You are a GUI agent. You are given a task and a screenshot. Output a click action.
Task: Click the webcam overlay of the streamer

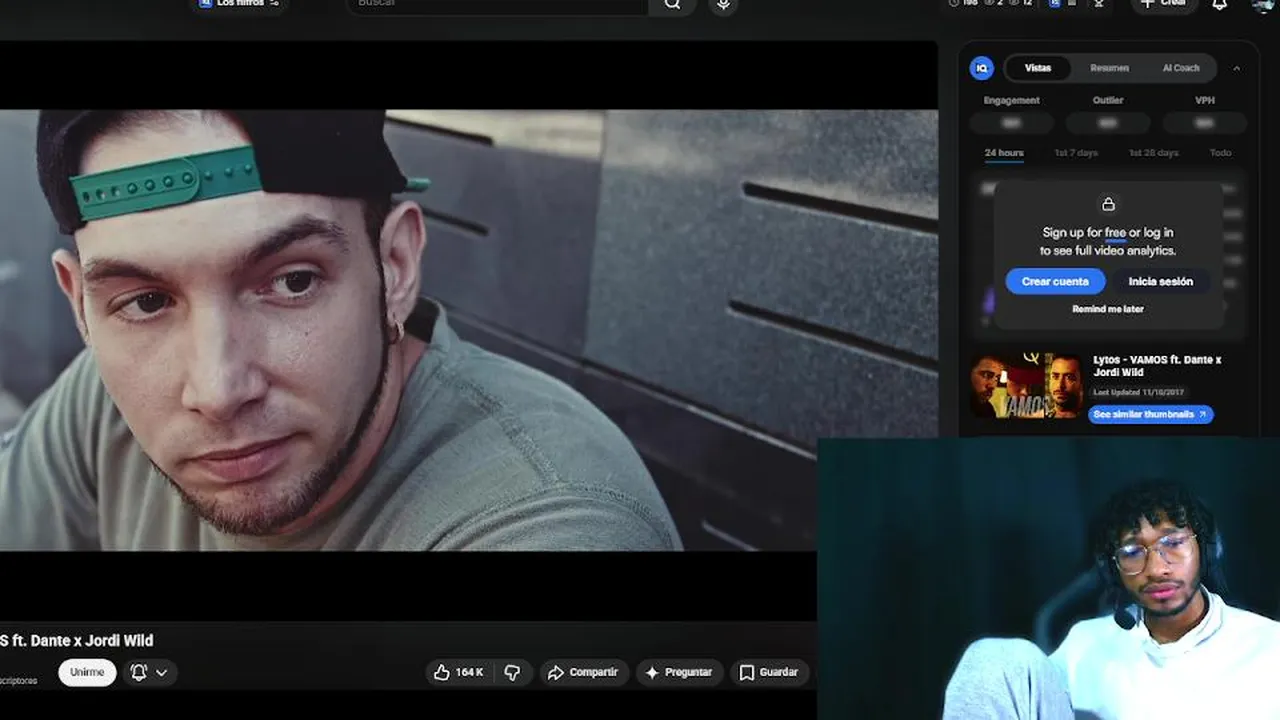pyautogui.click(x=1048, y=579)
